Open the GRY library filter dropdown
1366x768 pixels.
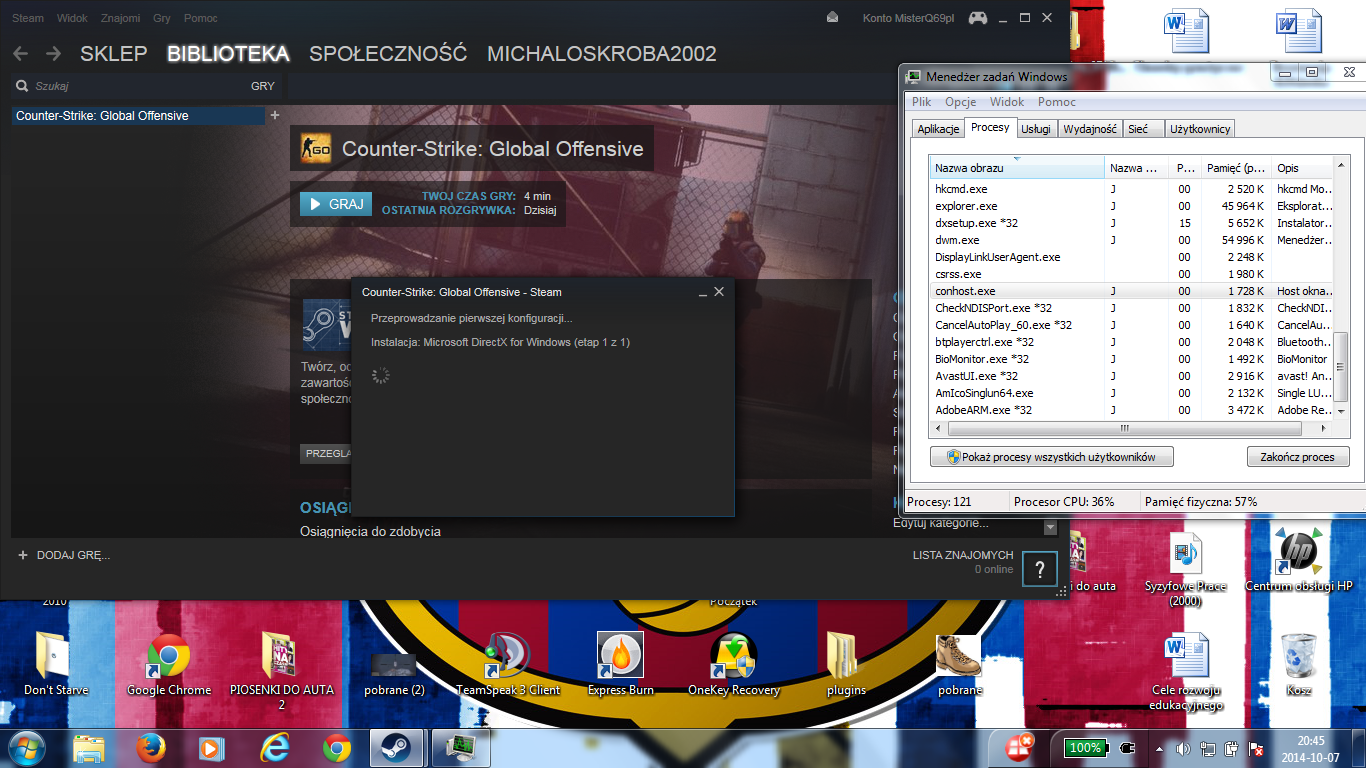click(x=263, y=86)
